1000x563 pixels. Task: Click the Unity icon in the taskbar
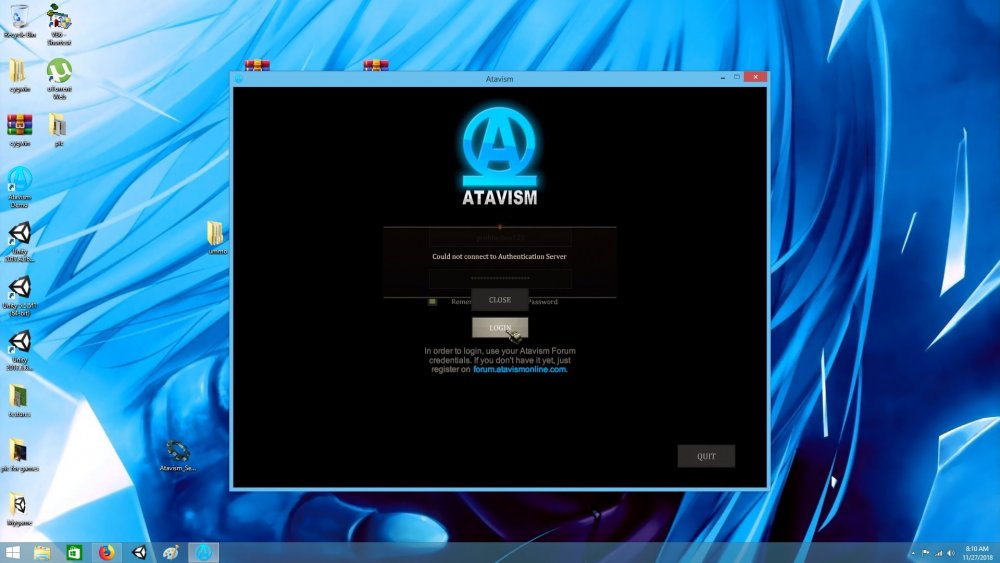138,552
